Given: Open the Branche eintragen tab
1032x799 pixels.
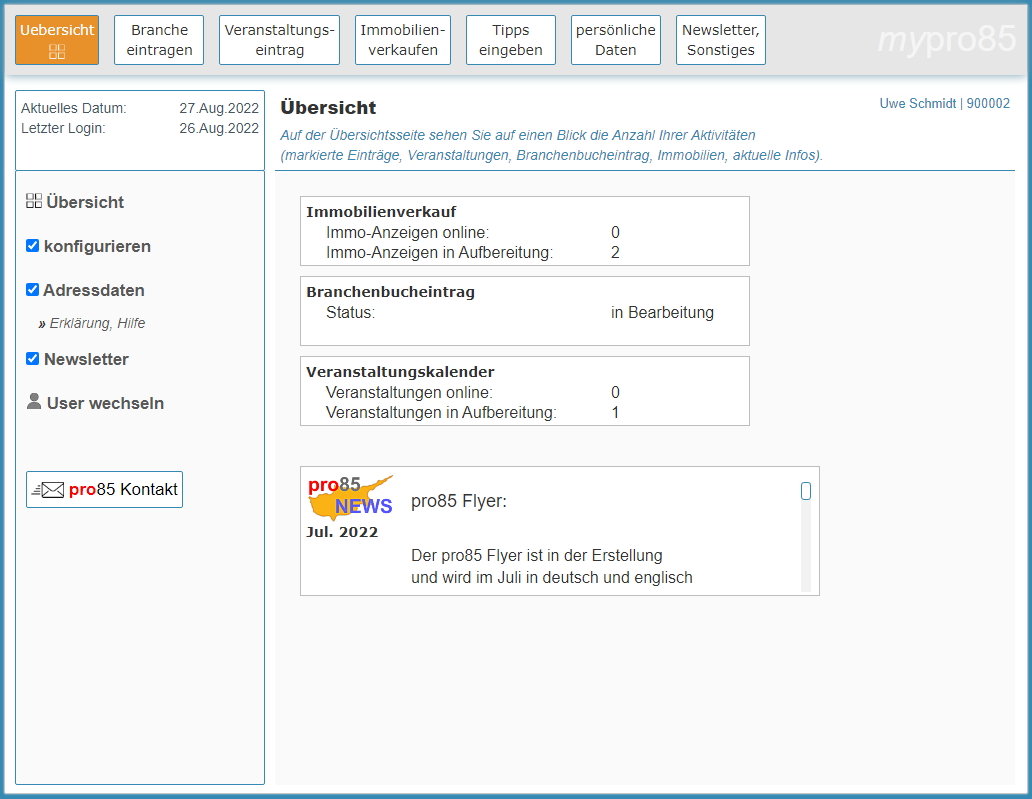Looking at the screenshot, I should (159, 40).
